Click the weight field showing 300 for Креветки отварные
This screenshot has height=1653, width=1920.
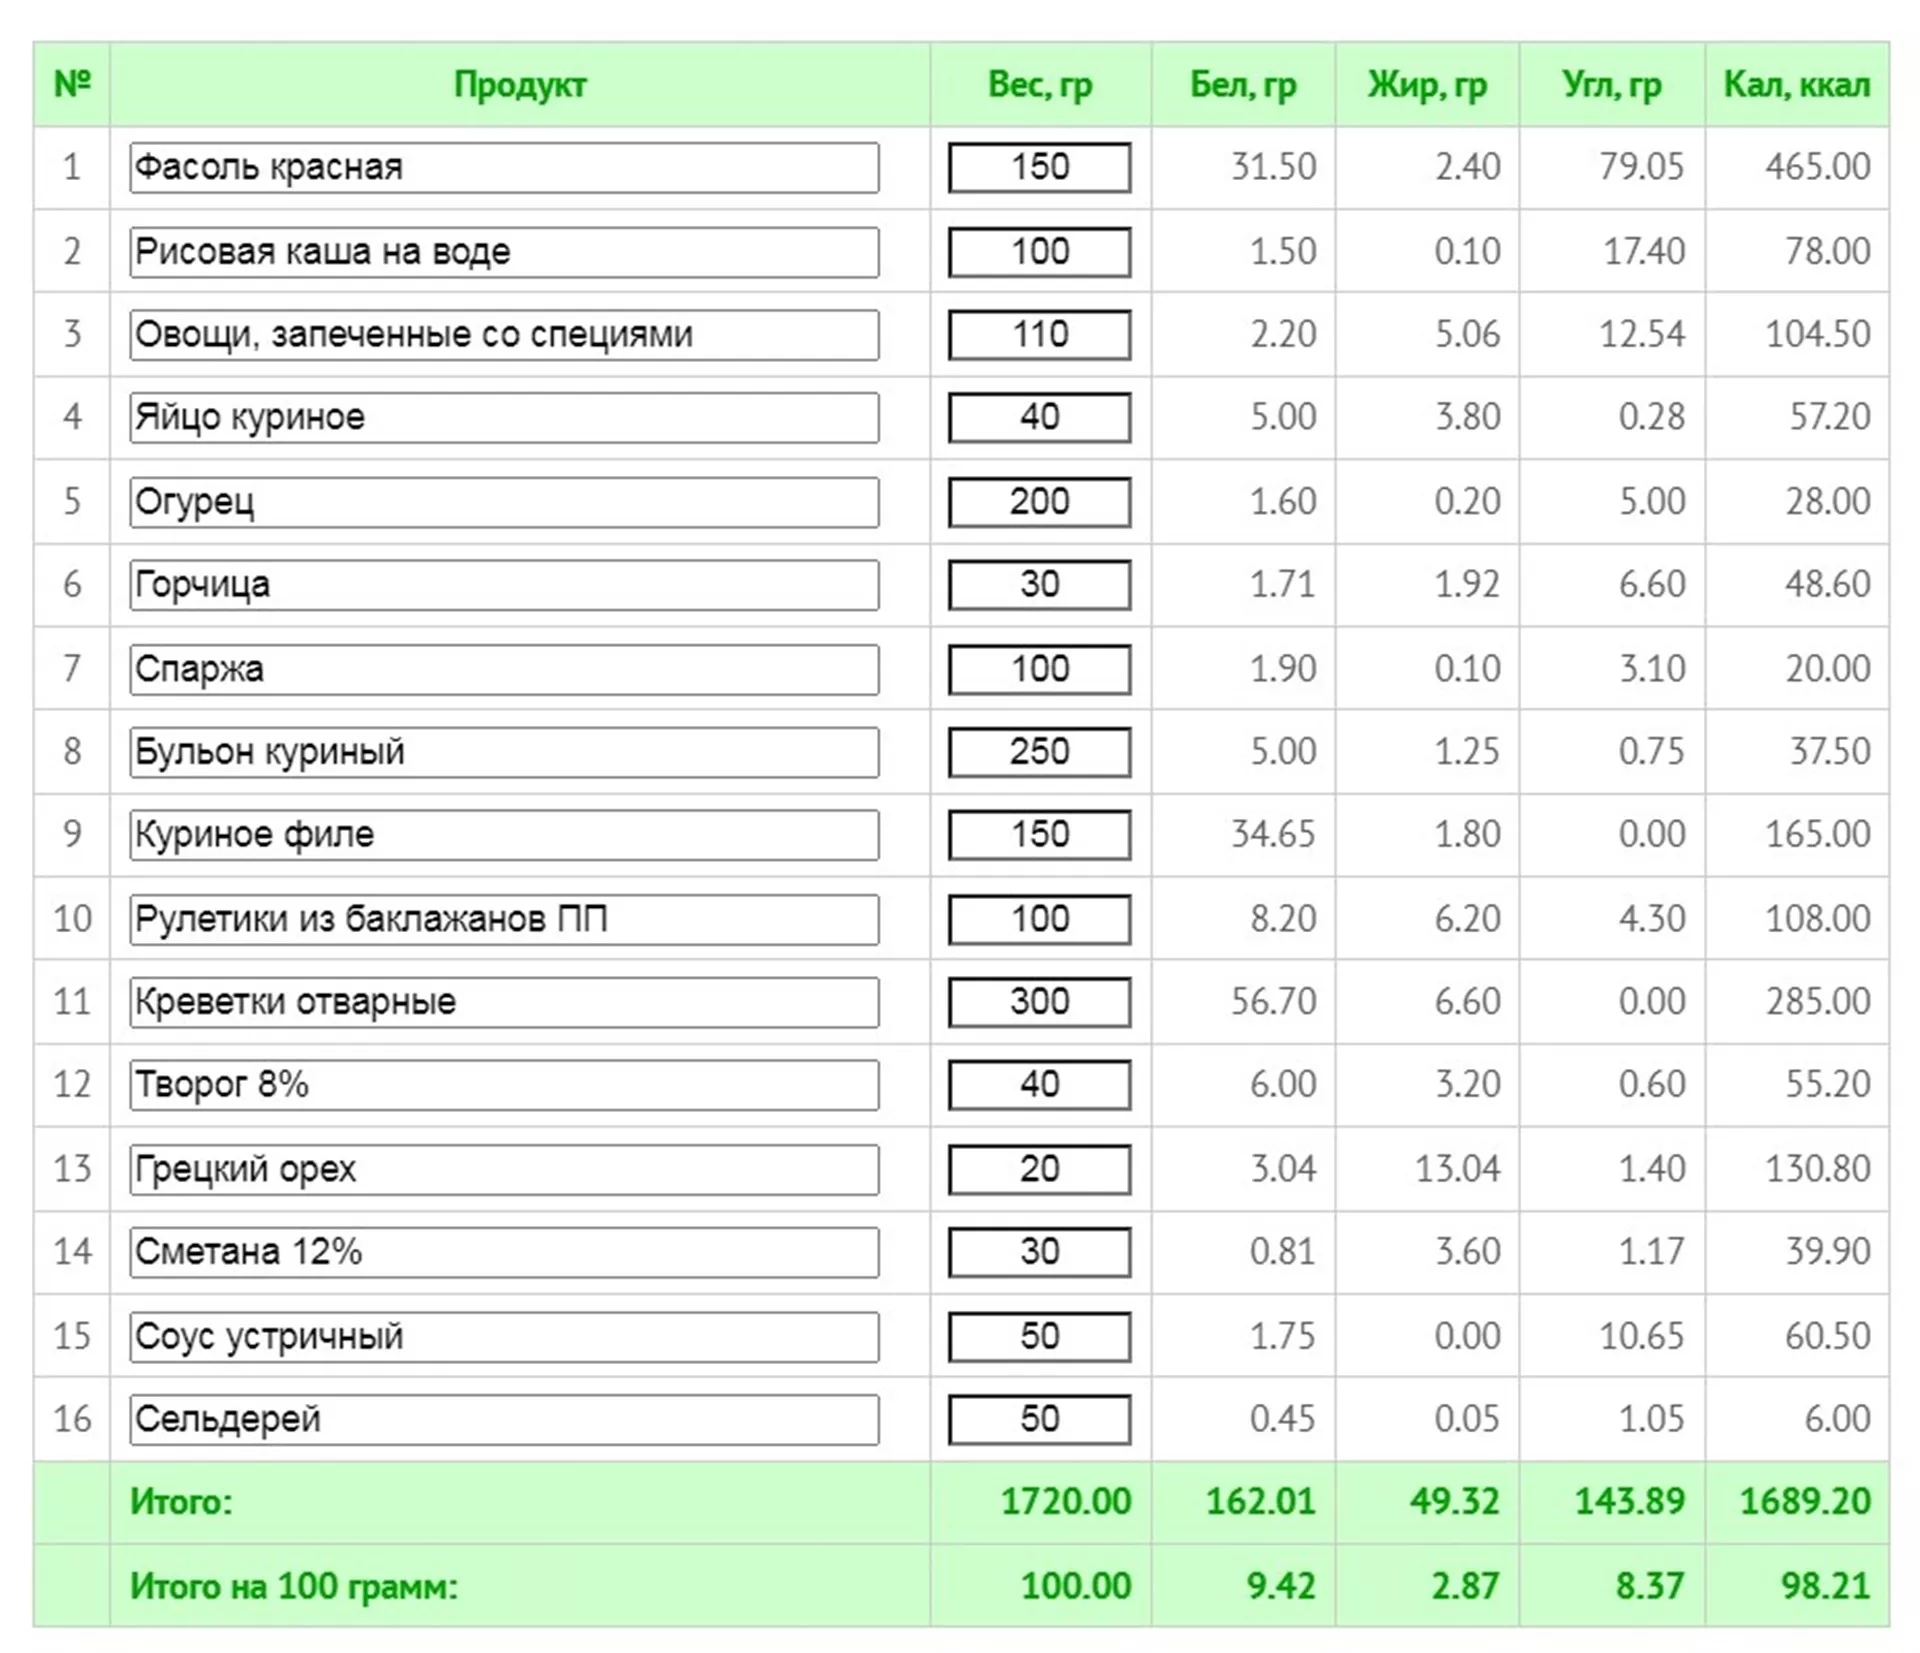(x=1039, y=1002)
